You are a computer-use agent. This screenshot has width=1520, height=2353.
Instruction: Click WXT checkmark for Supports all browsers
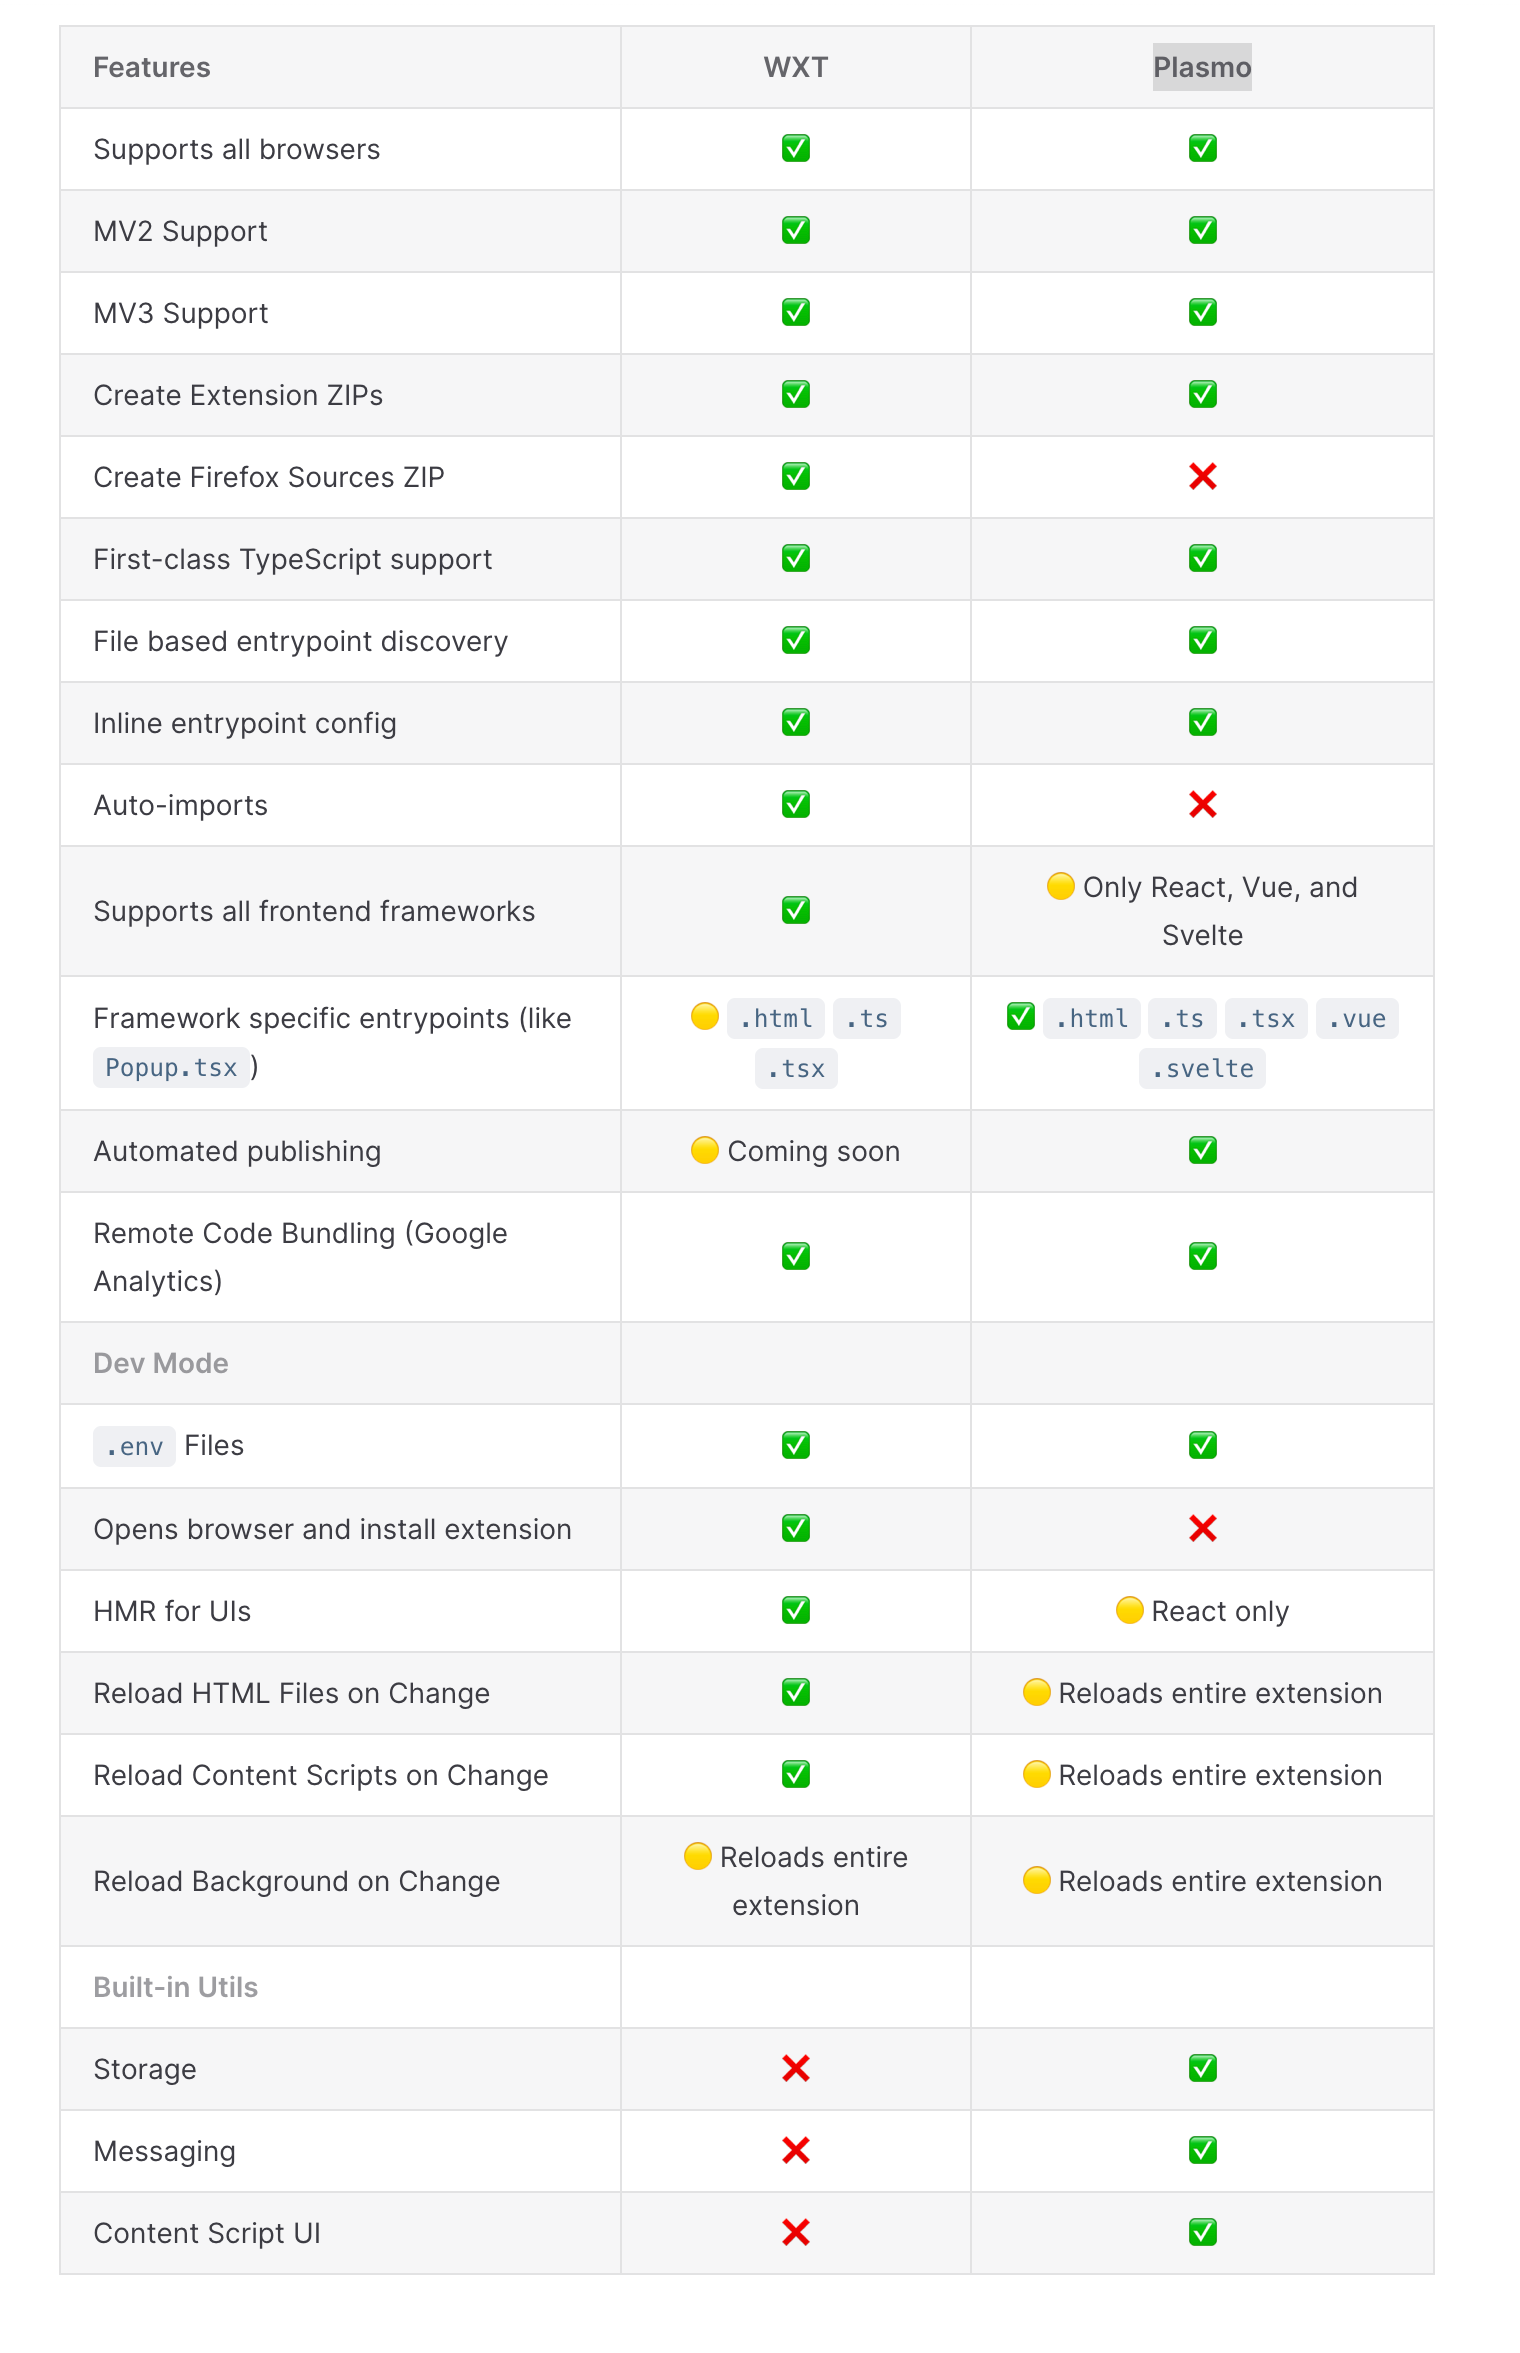click(x=795, y=149)
